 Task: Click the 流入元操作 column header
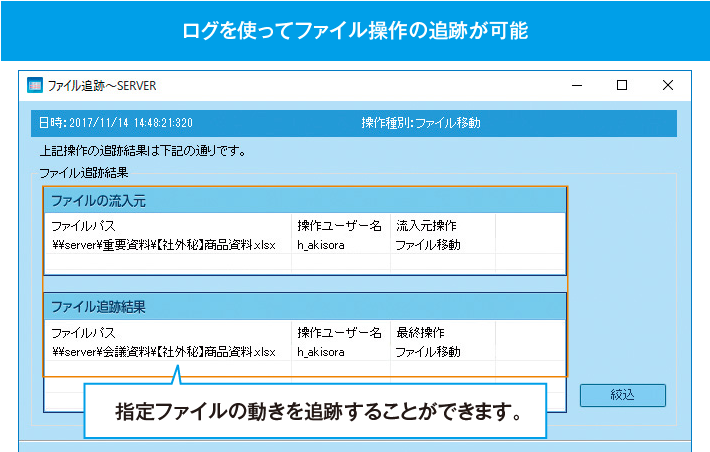pos(426,226)
